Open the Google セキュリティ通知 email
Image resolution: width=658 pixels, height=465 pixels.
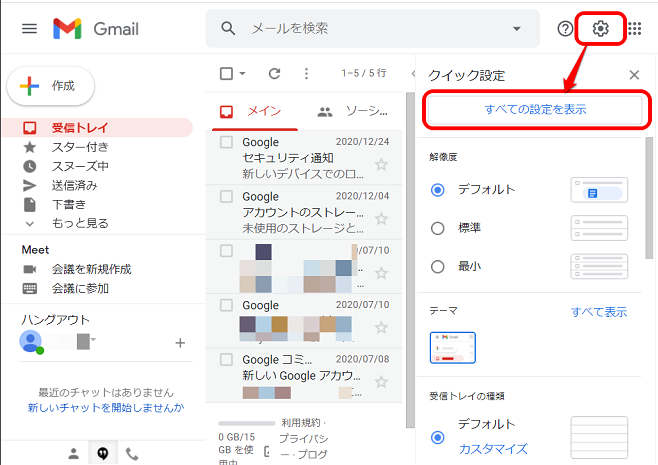pos(303,158)
